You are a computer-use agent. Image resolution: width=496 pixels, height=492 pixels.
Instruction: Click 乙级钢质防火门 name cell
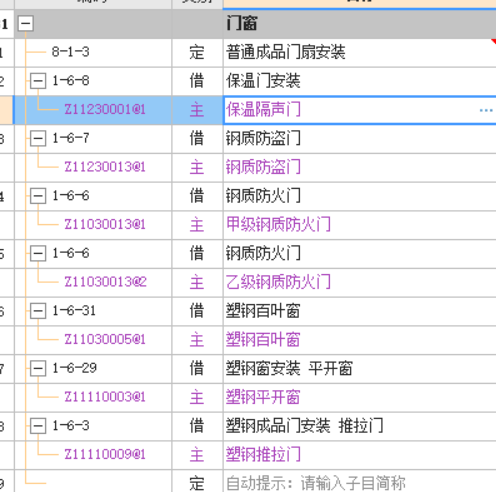click(359, 282)
